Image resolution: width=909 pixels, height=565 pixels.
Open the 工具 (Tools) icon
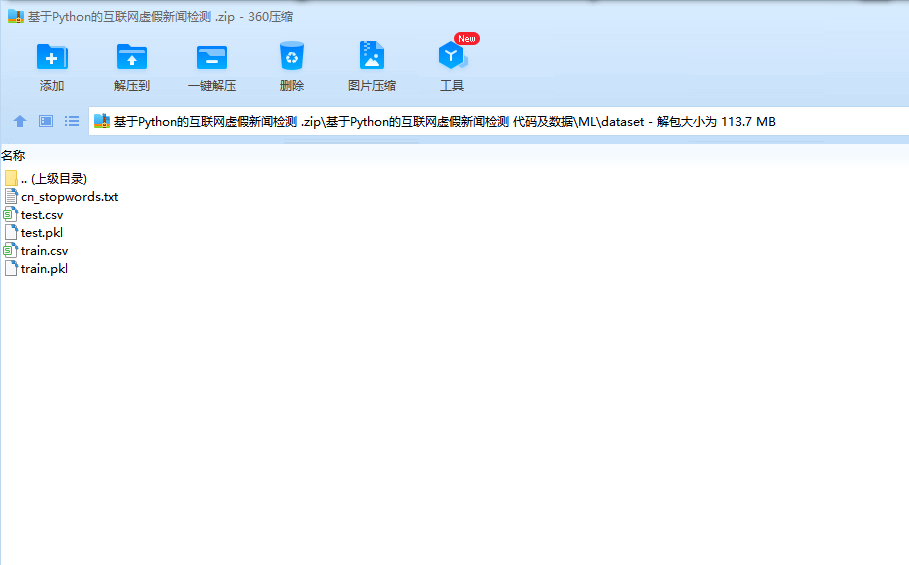coord(452,56)
